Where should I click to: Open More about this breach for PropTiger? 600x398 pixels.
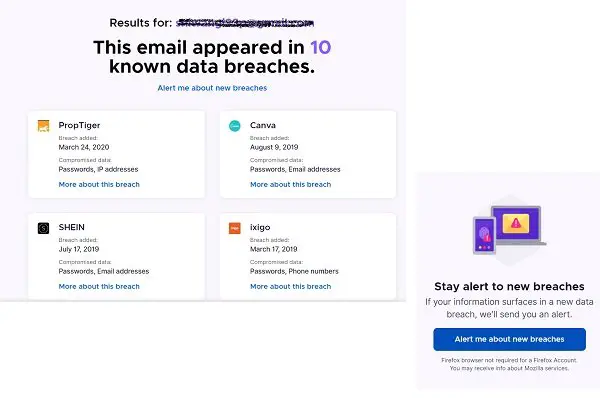99,184
